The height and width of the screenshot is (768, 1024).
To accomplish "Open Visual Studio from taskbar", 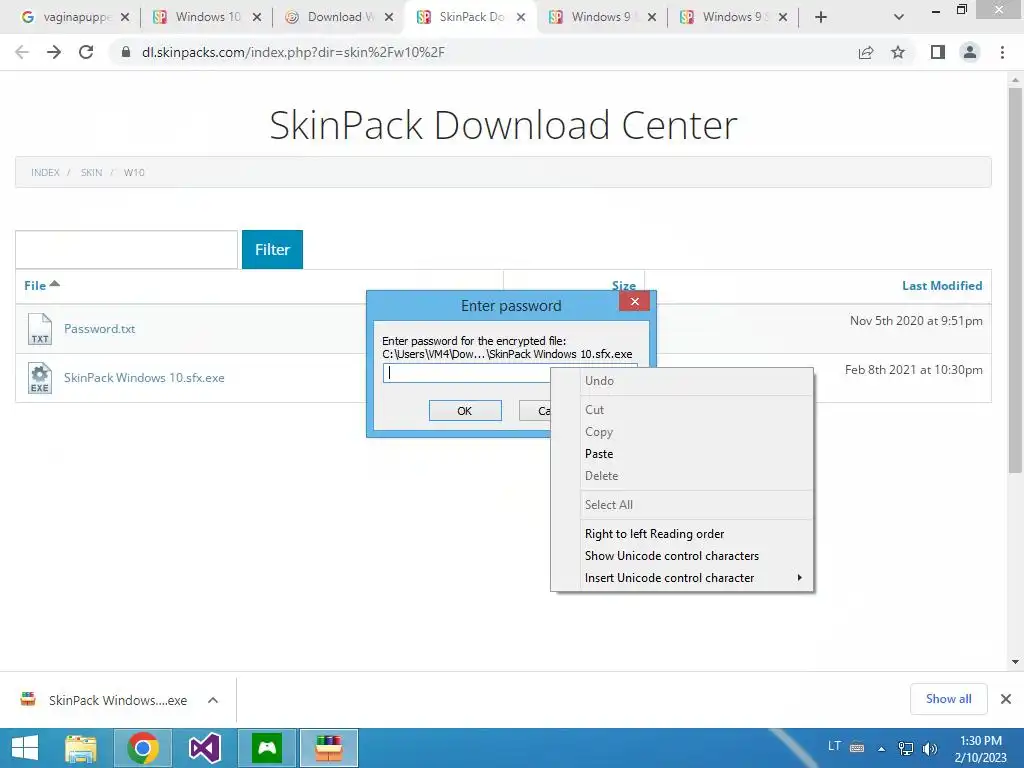I will pyautogui.click(x=204, y=748).
